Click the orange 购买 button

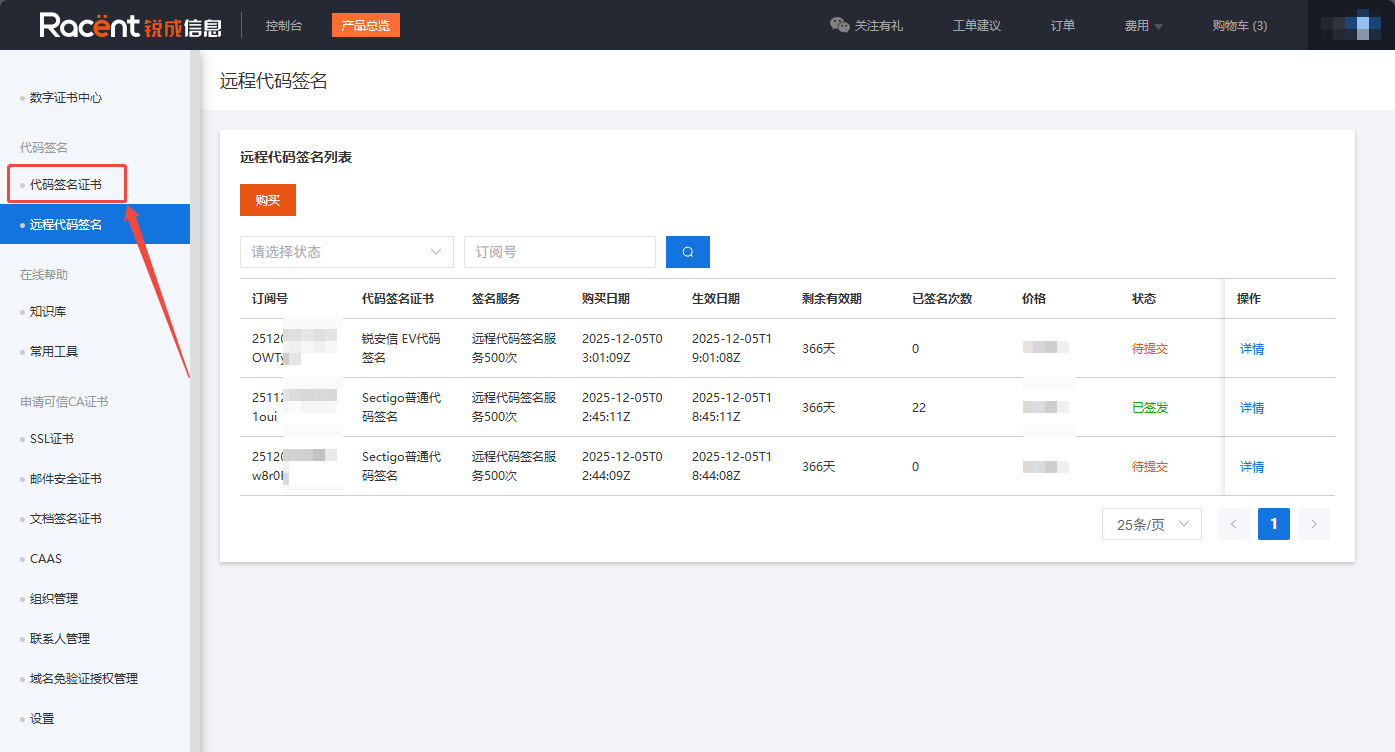pos(267,200)
